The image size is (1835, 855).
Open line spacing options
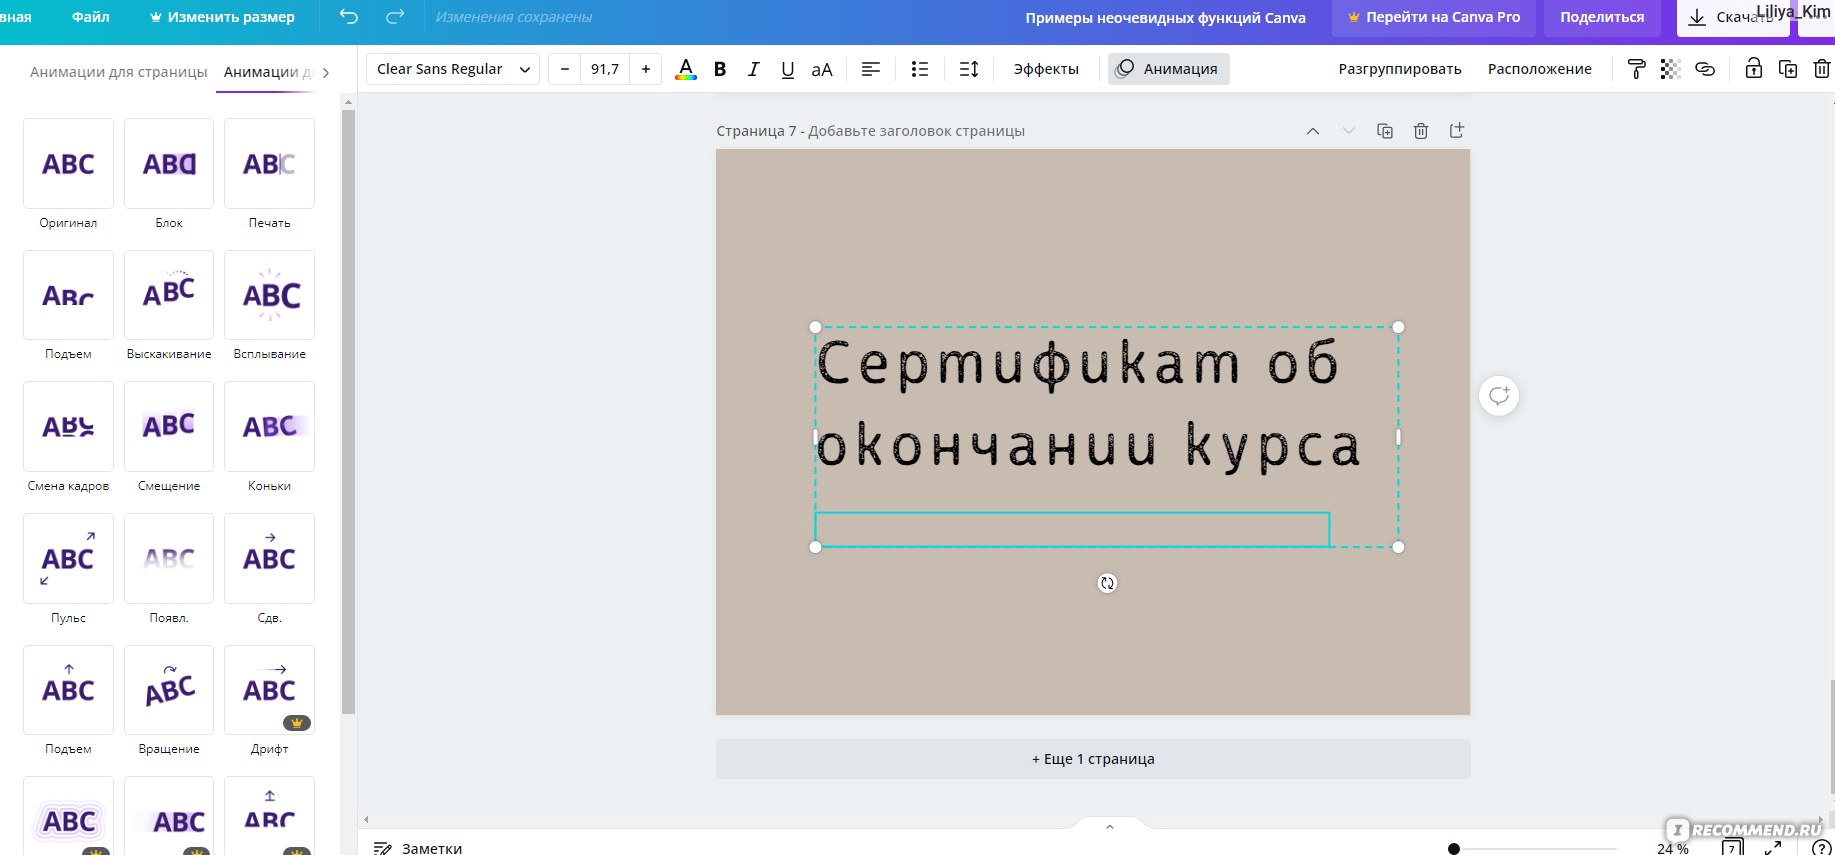[969, 69]
